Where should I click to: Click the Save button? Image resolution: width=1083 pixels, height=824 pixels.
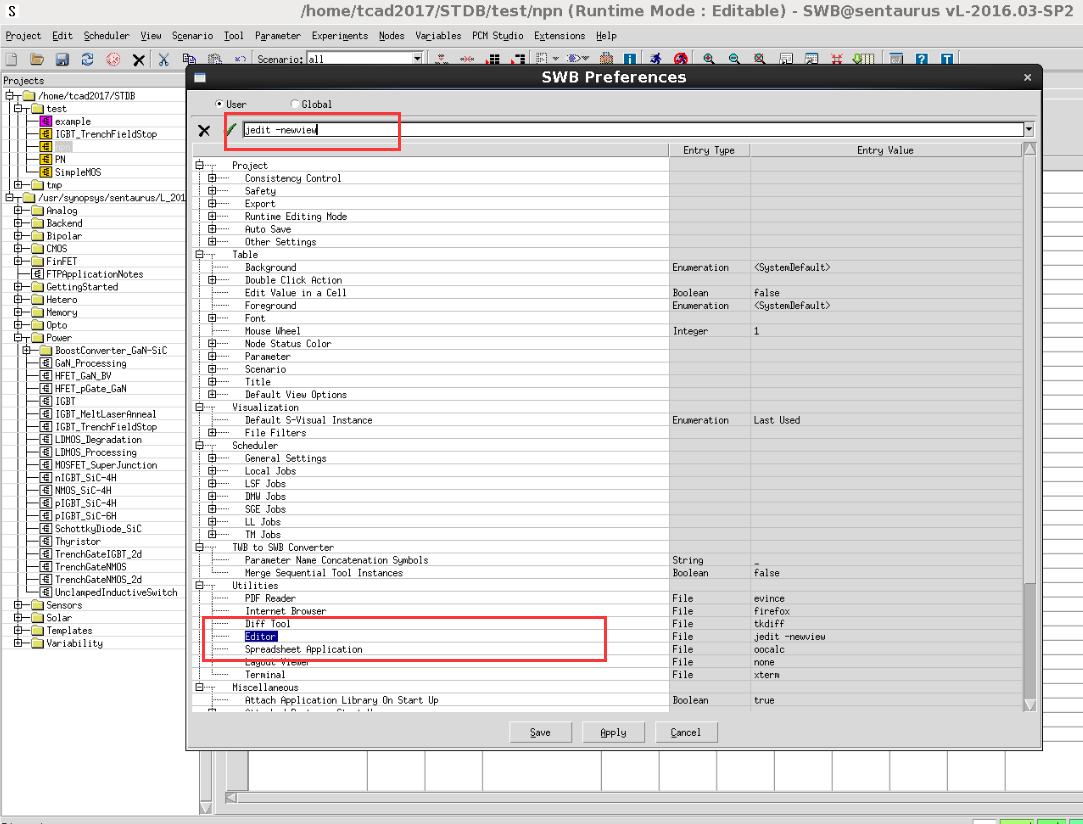(x=540, y=732)
